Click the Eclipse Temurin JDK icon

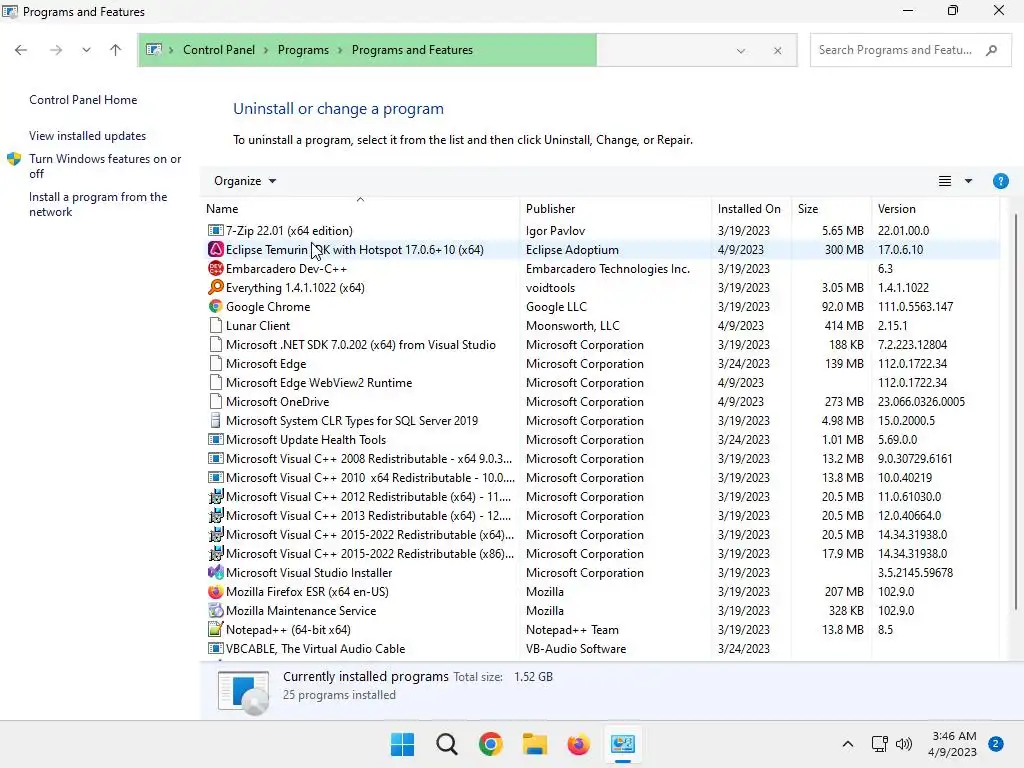point(215,249)
